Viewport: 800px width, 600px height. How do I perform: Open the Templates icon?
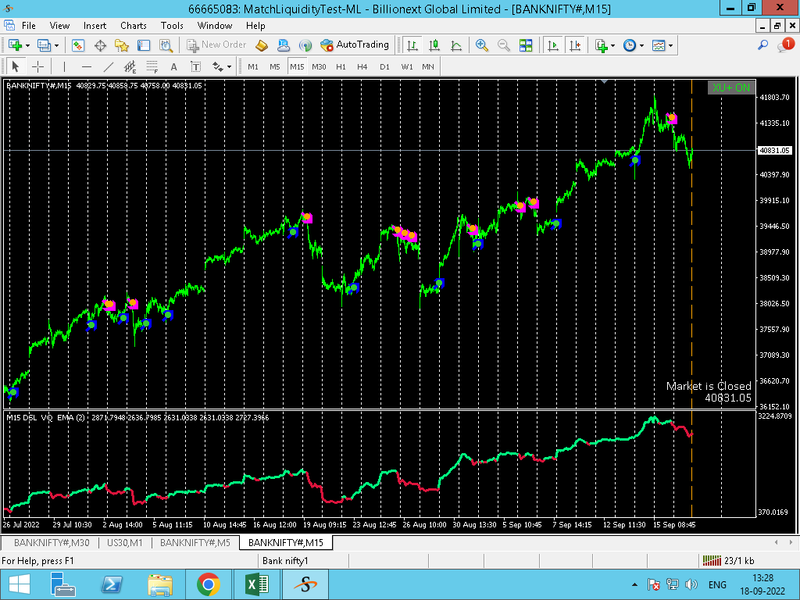[x=659, y=45]
